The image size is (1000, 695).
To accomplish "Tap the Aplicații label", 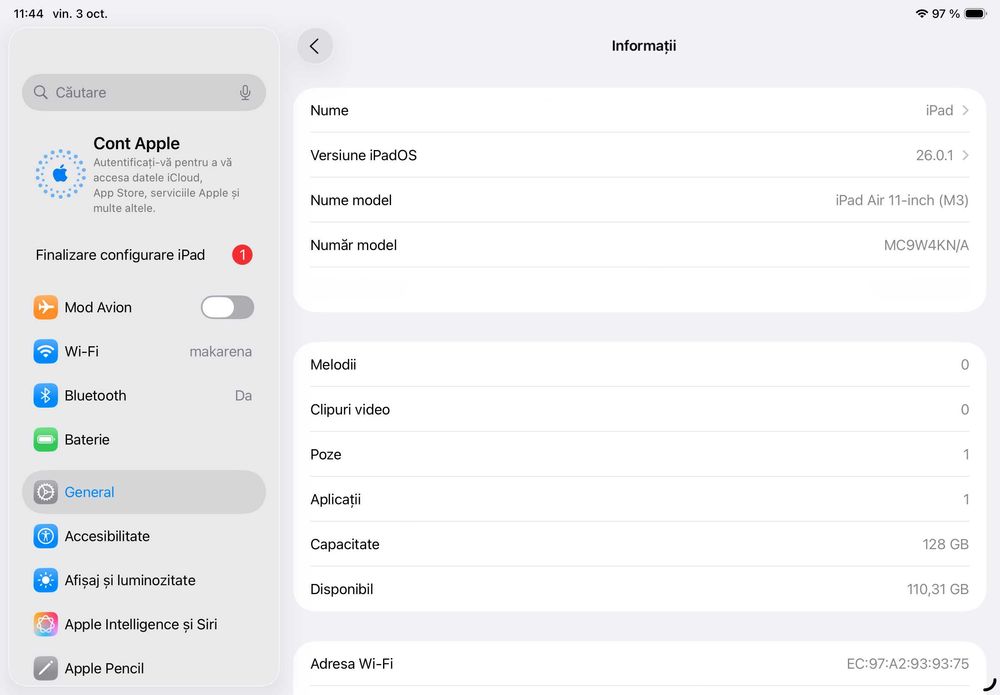I will click(335, 499).
